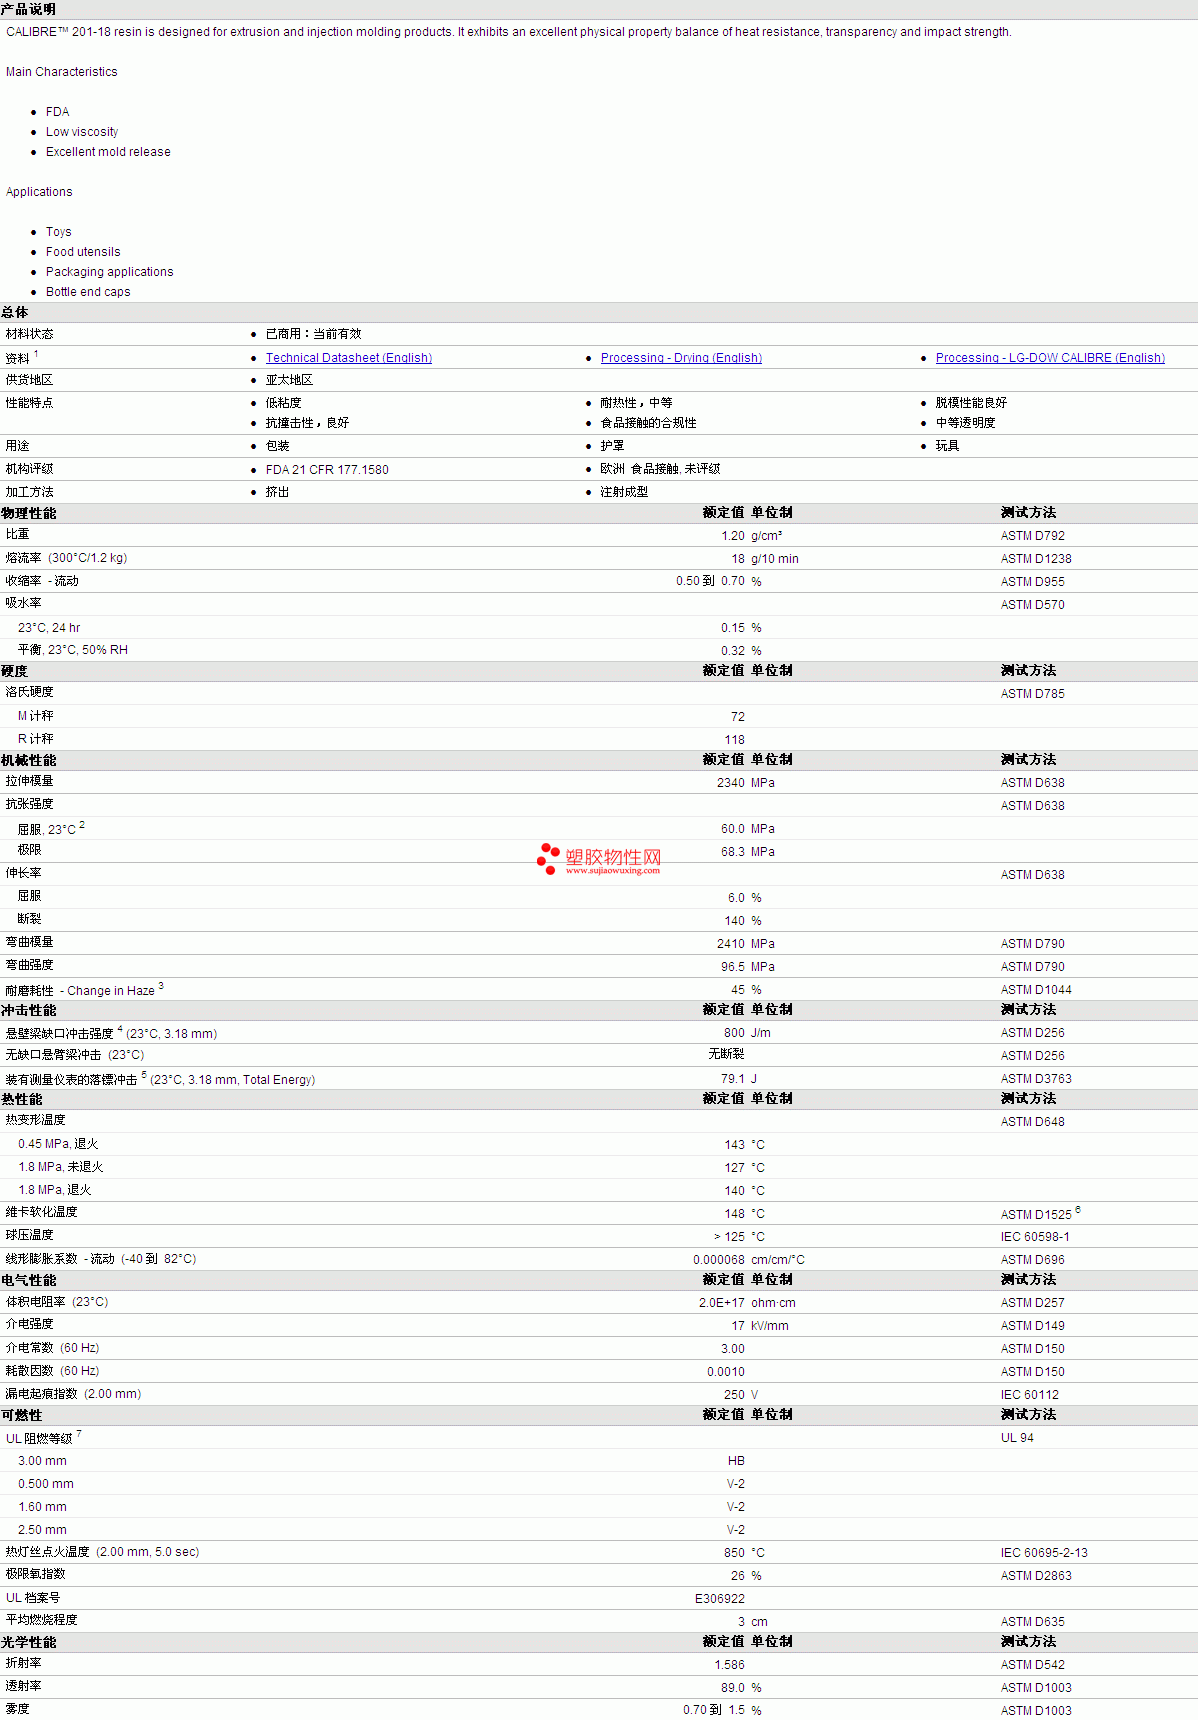1198x1720 pixels.
Task: Select the '2.0E+17' volume resistivity value
Action: pyautogui.click(x=722, y=1303)
